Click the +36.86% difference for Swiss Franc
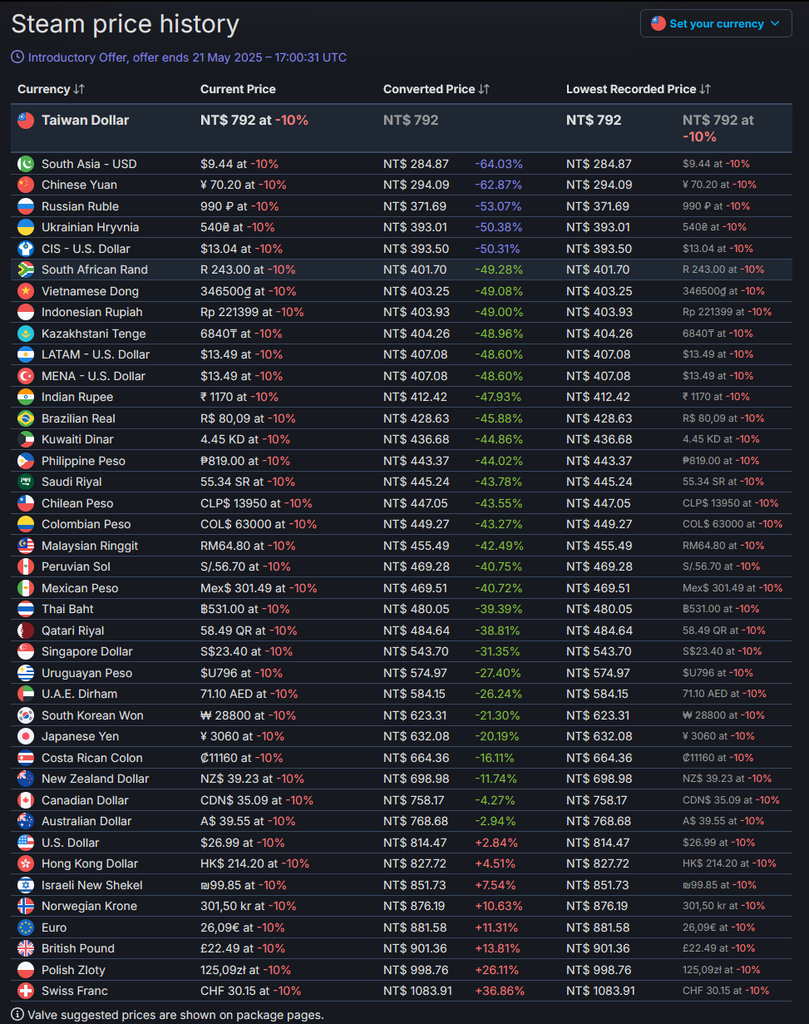 click(x=500, y=991)
